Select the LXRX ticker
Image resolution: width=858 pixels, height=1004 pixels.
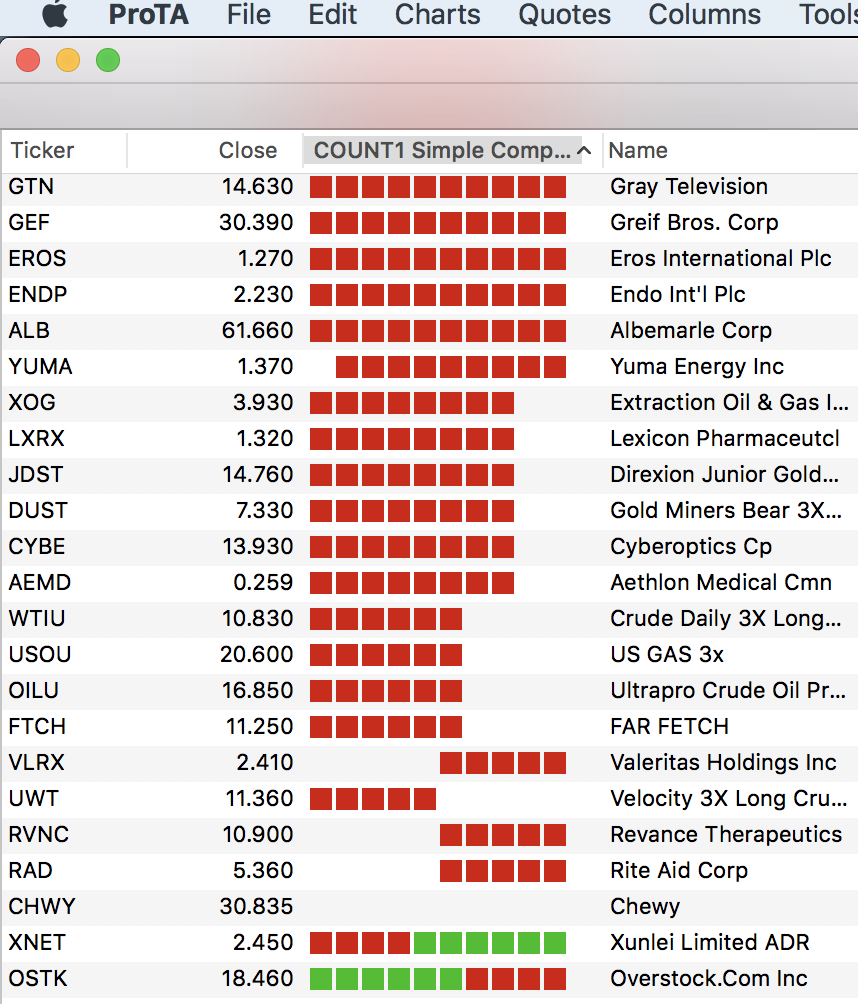click(36, 438)
